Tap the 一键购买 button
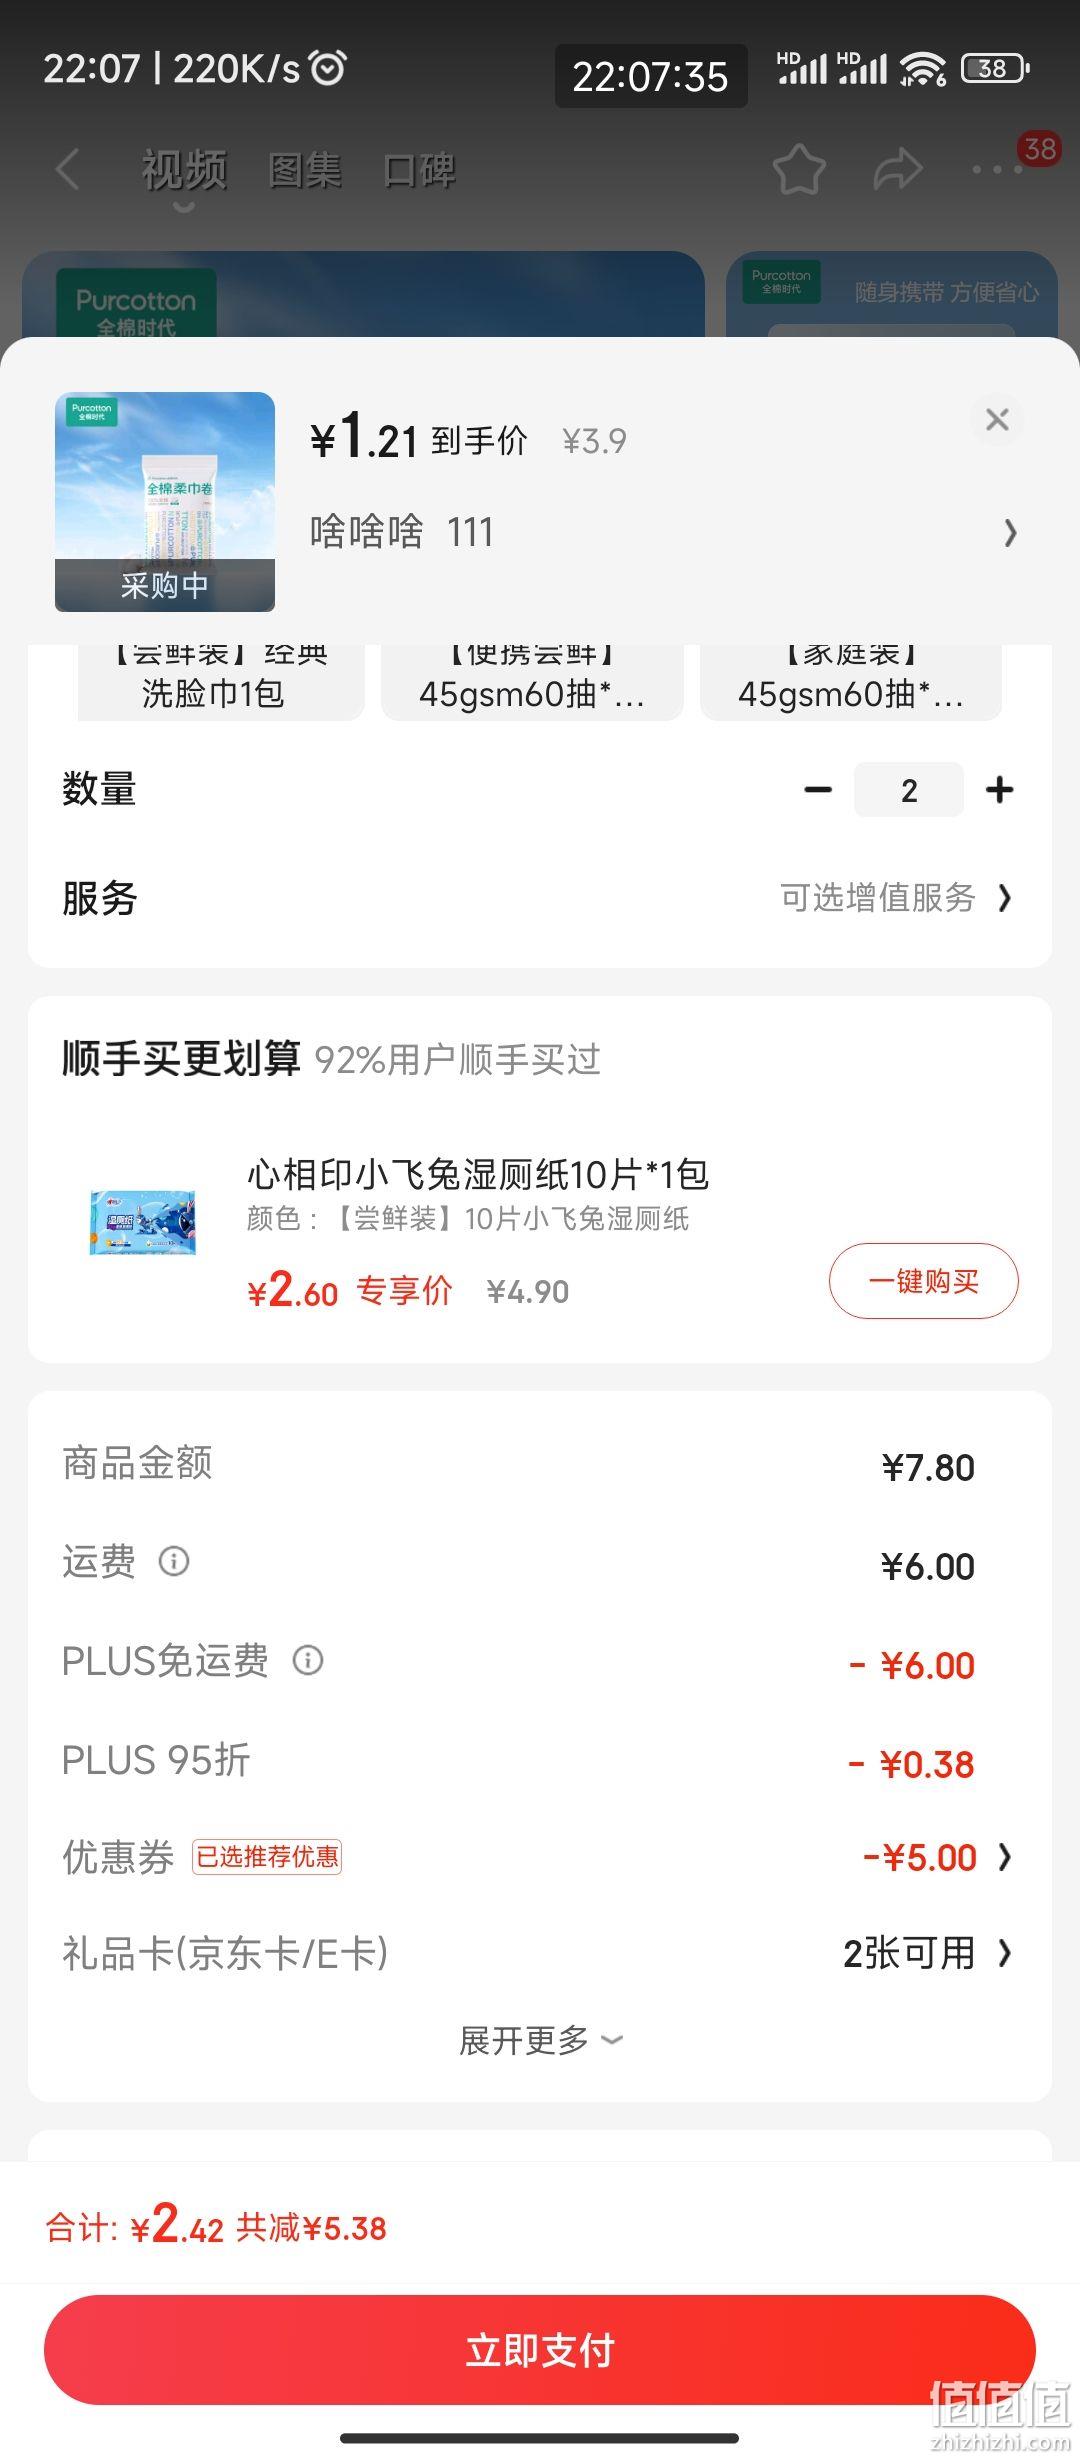The width and height of the screenshot is (1080, 2460). pyautogui.click(x=924, y=1281)
